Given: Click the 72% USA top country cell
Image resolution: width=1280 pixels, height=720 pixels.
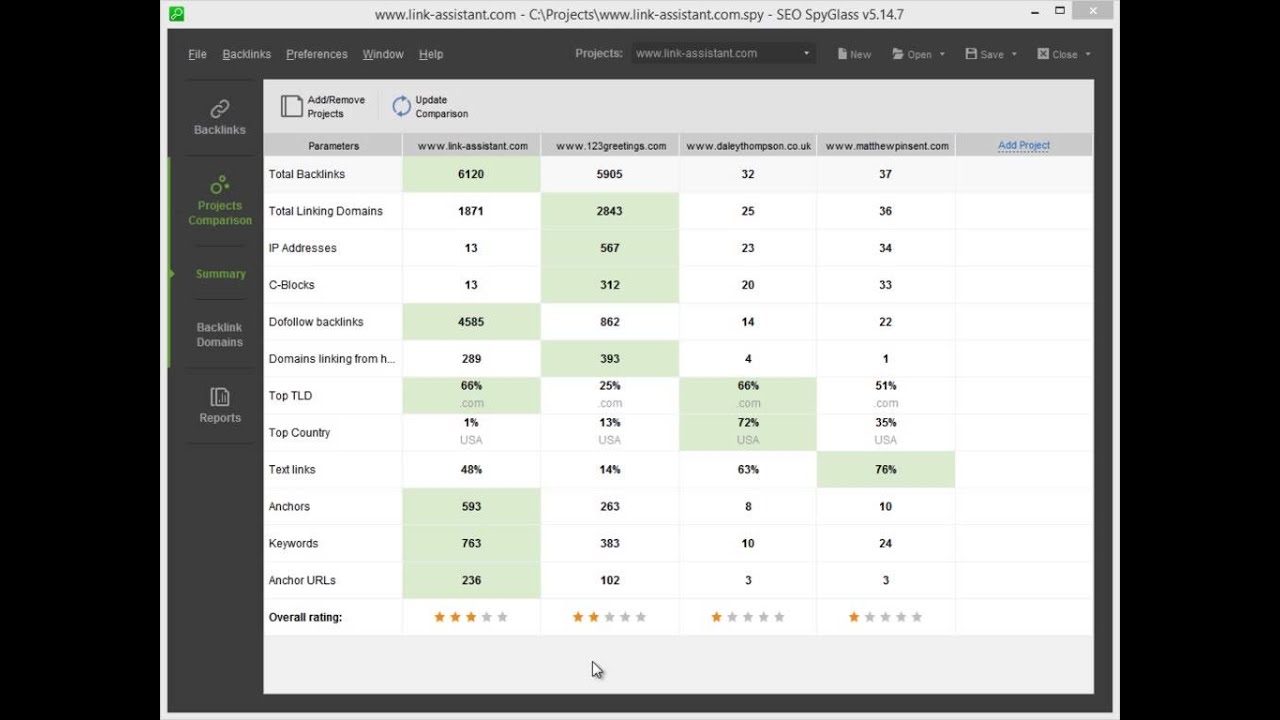Looking at the screenshot, I should pos(748,432).
